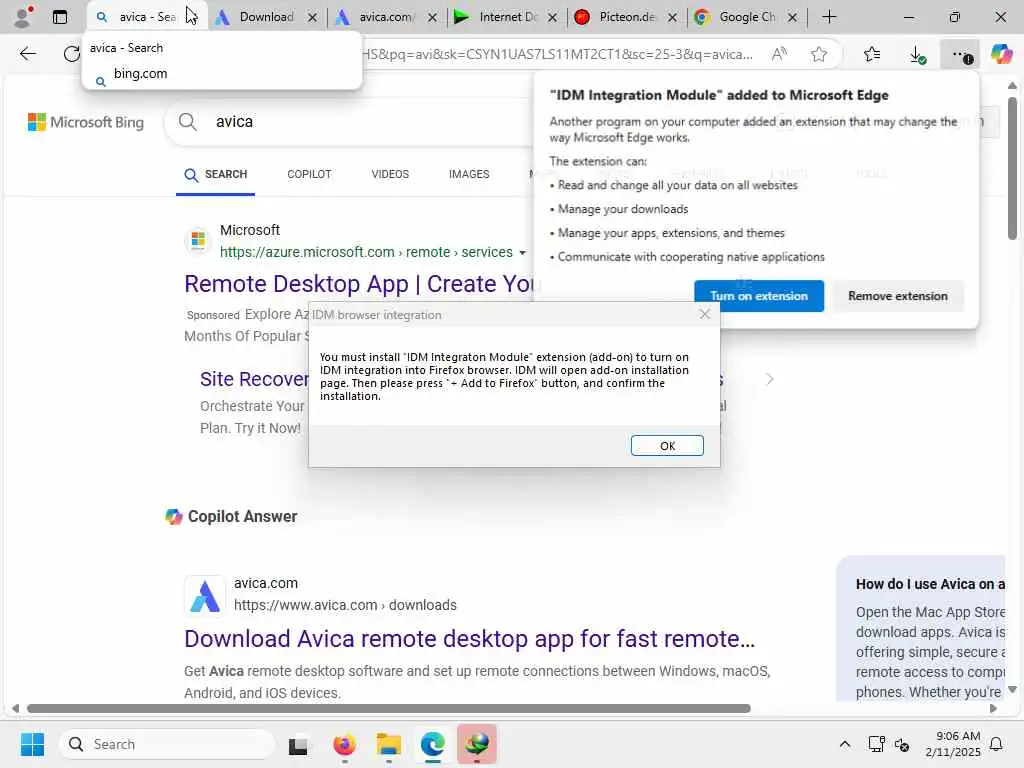Open the notifications bell

(x=997, y=744)
